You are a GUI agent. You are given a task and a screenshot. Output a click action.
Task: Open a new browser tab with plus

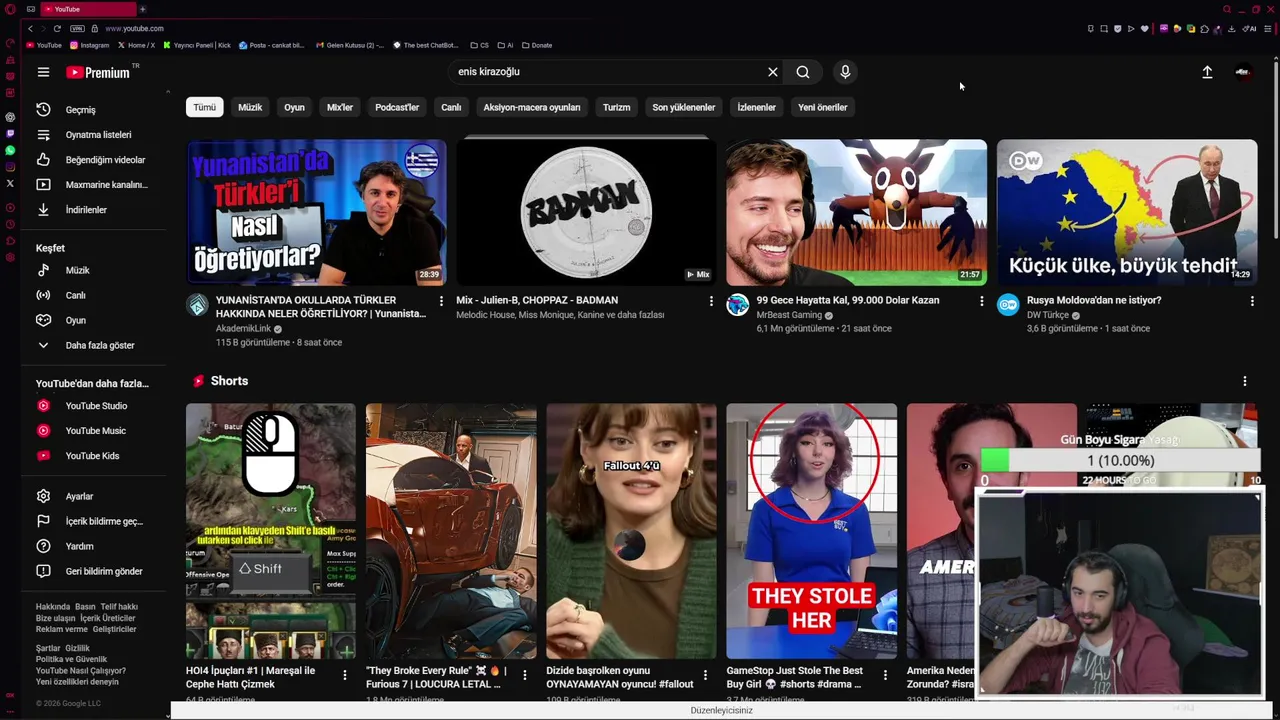coord(142,9)
